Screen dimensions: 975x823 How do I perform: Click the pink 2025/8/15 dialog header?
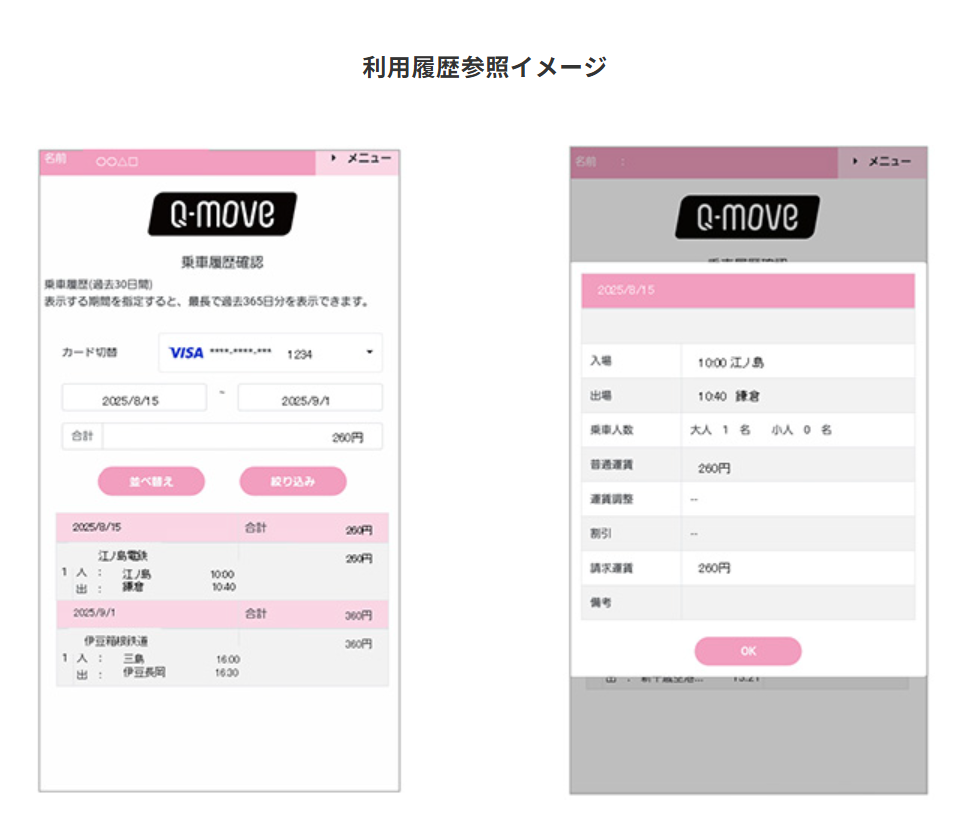748,290
